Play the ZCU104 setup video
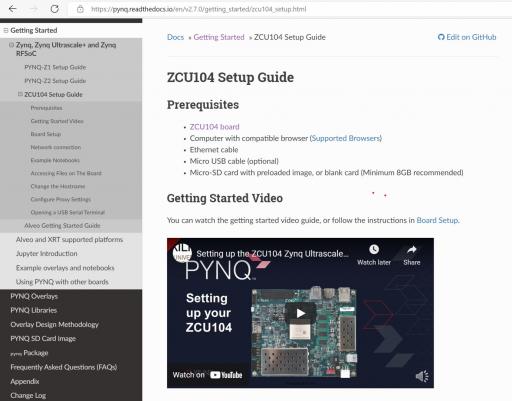Viewport: 512px width, 401px height. click(x=301, y=313)
